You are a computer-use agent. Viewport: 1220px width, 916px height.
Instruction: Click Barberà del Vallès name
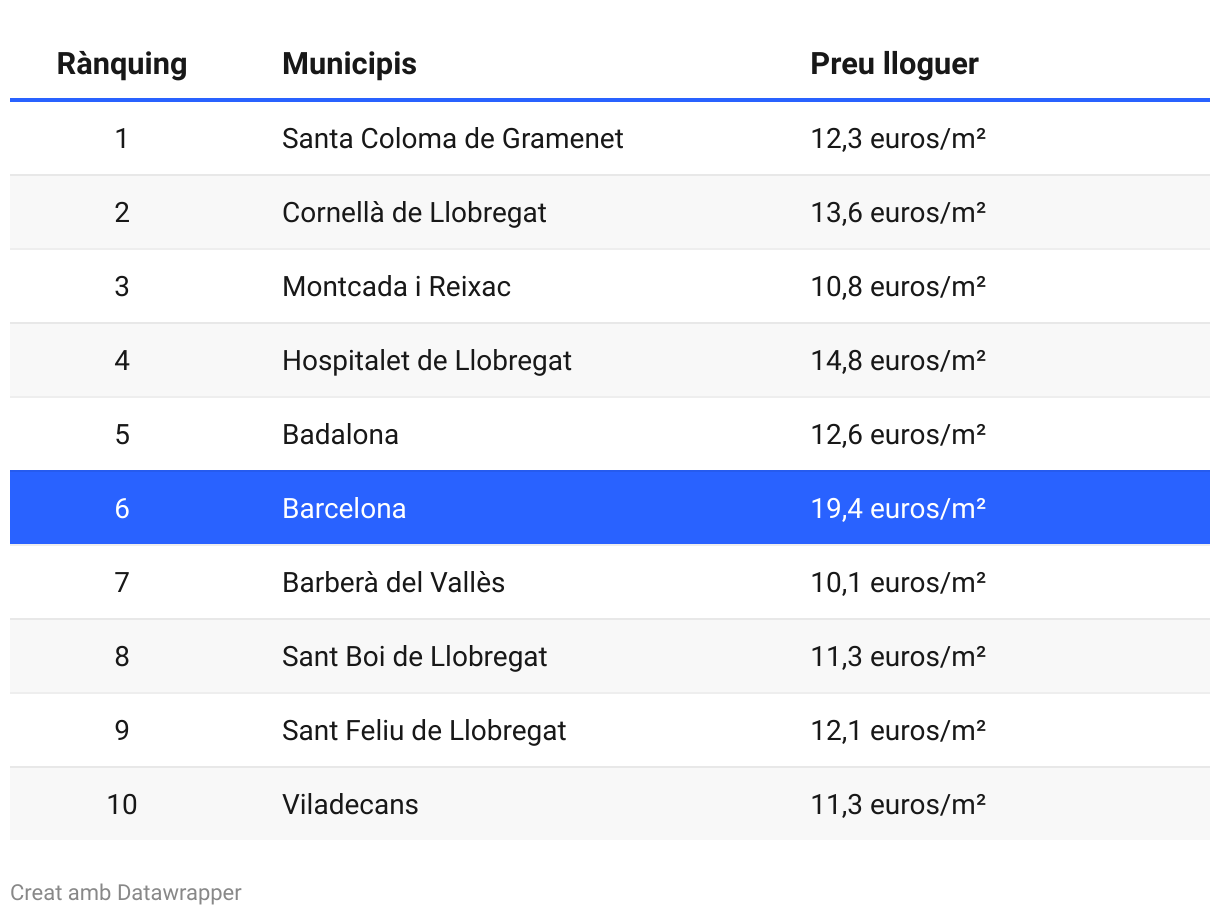[x=394, y=582]
